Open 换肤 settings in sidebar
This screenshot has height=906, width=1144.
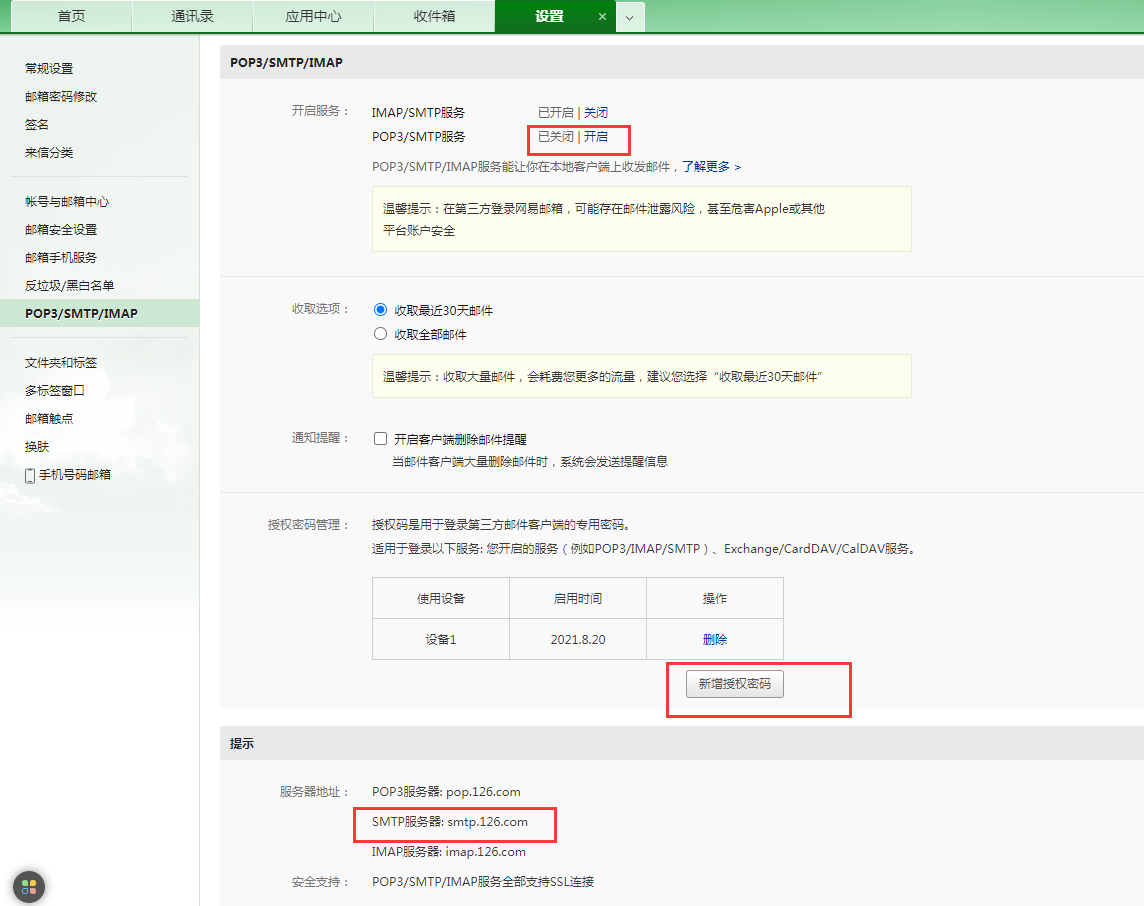pos(37,446)
